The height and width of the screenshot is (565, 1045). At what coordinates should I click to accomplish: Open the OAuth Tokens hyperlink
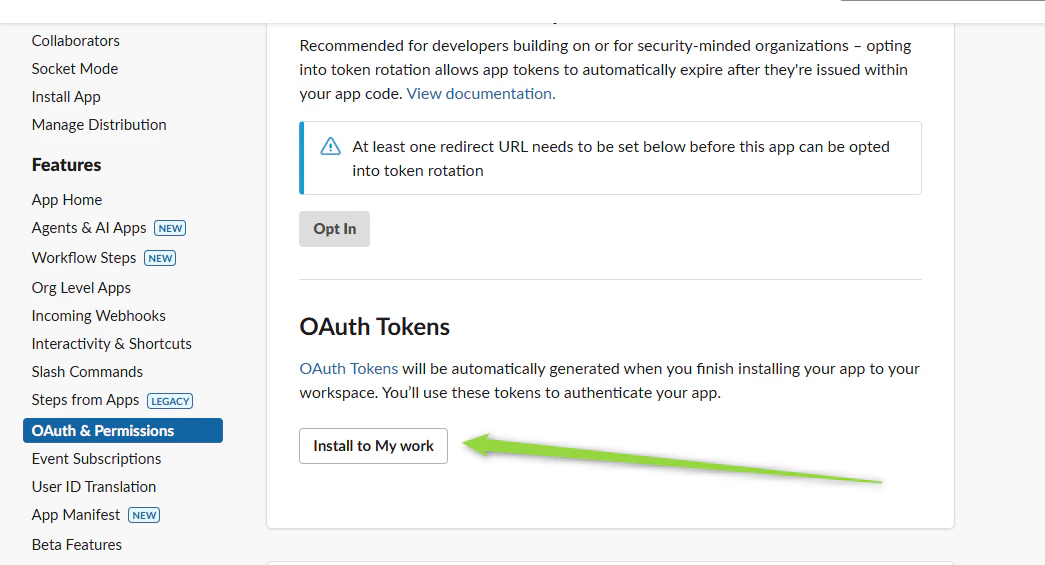tap(349, 369)
